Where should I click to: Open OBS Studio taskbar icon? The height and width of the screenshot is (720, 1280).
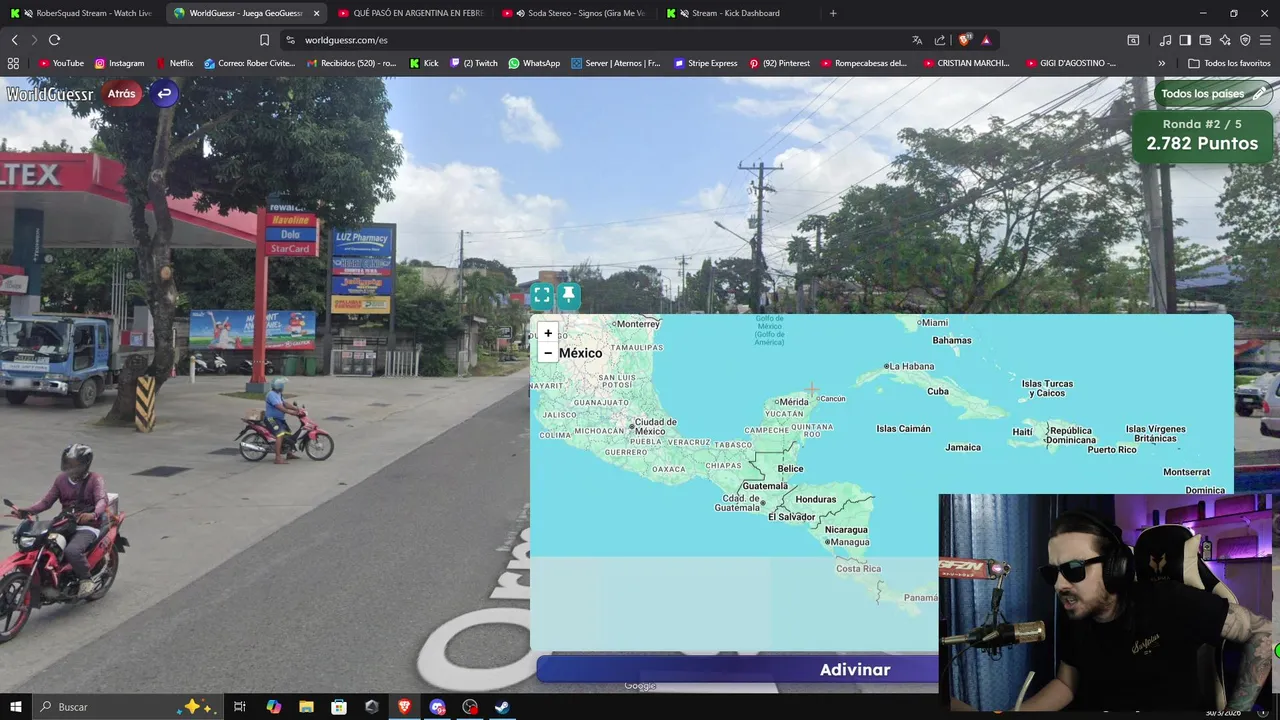(470, 707)
